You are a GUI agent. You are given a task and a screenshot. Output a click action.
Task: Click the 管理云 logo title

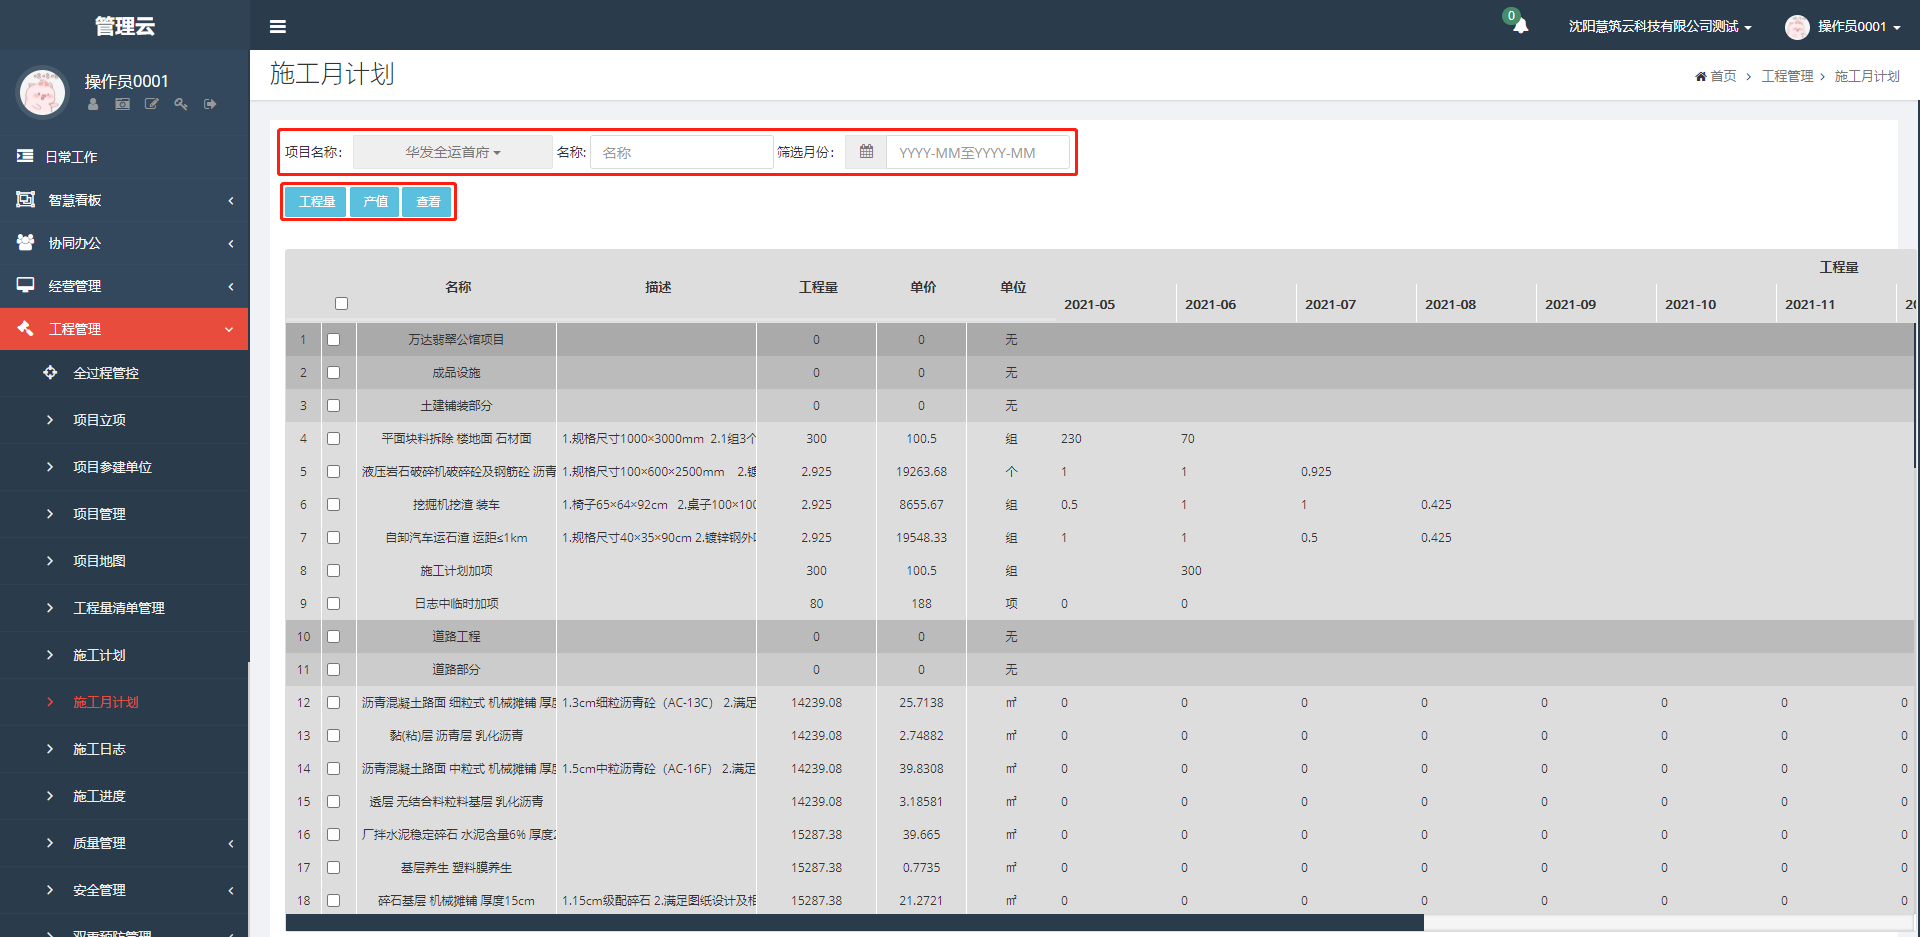click(x=124, y=26)
